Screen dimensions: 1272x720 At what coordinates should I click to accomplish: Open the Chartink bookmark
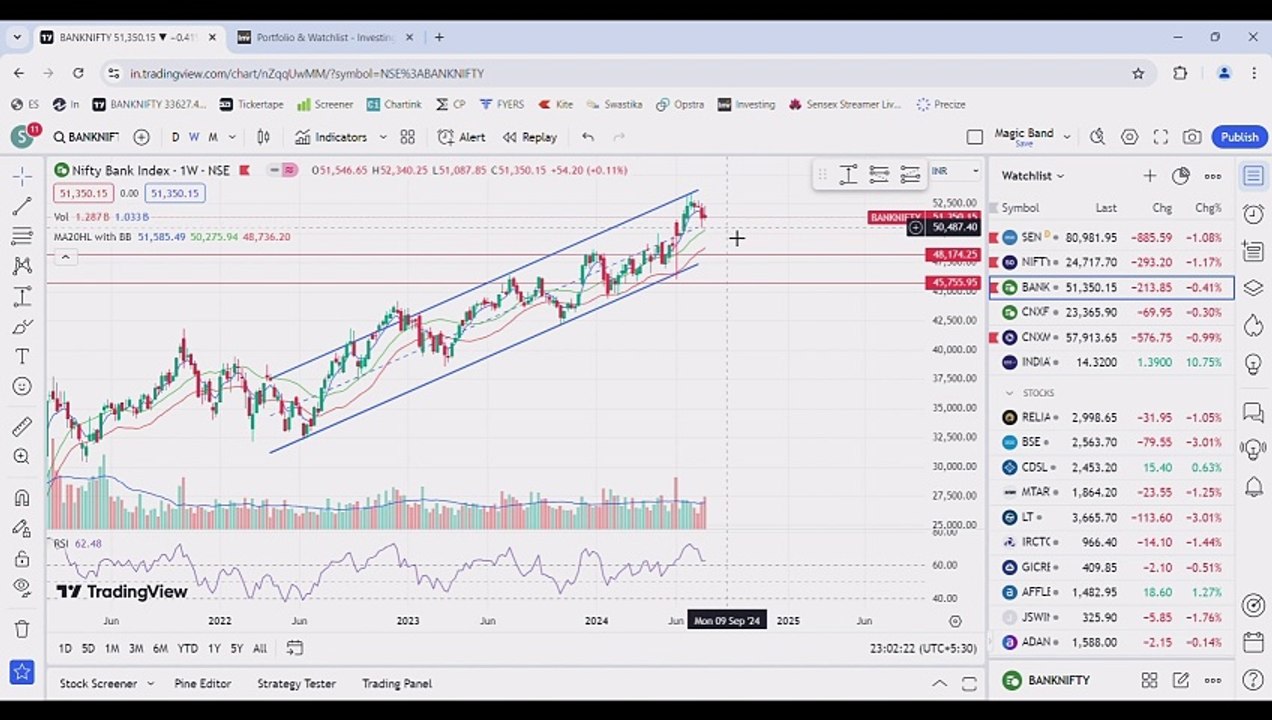[394, 104]
